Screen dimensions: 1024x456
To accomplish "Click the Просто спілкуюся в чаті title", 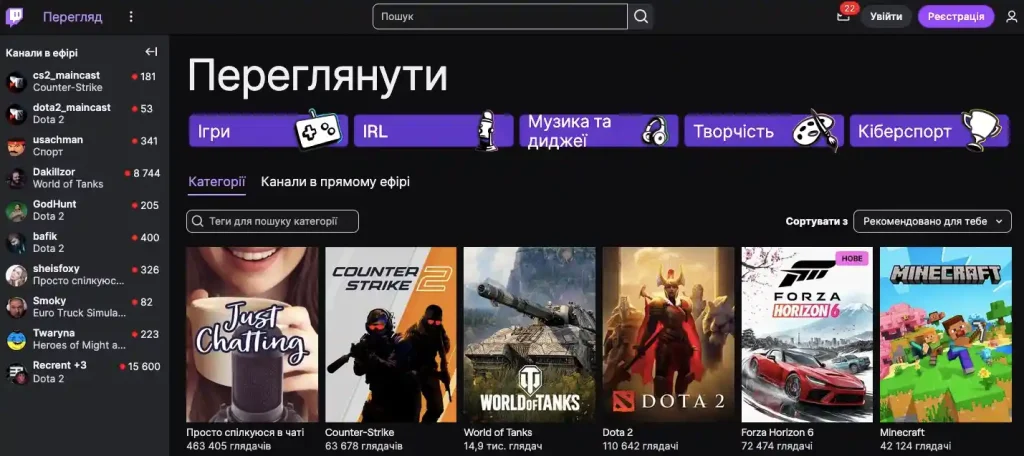I will pyautogui.click(x=246, y=432).
